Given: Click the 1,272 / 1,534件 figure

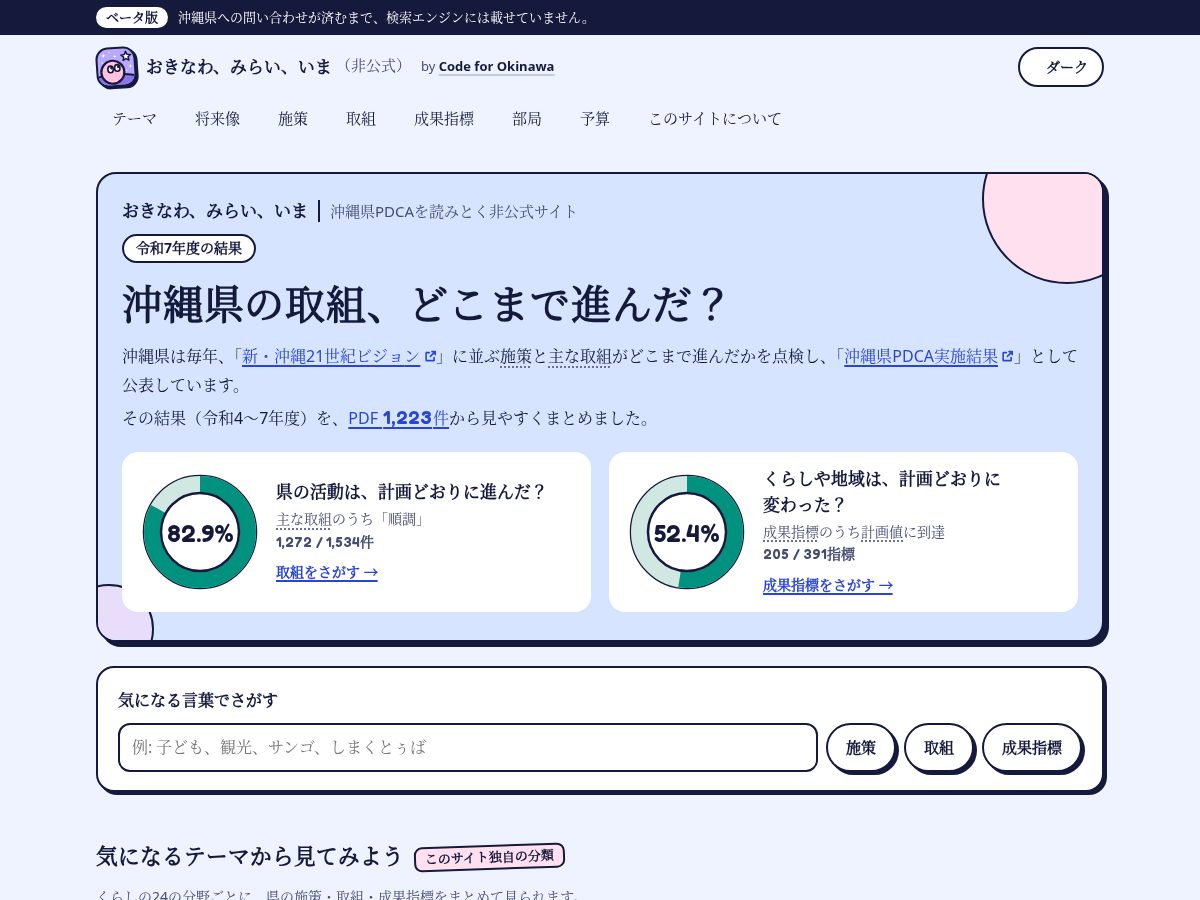Looking at the screenshot, I should point(325,542).
